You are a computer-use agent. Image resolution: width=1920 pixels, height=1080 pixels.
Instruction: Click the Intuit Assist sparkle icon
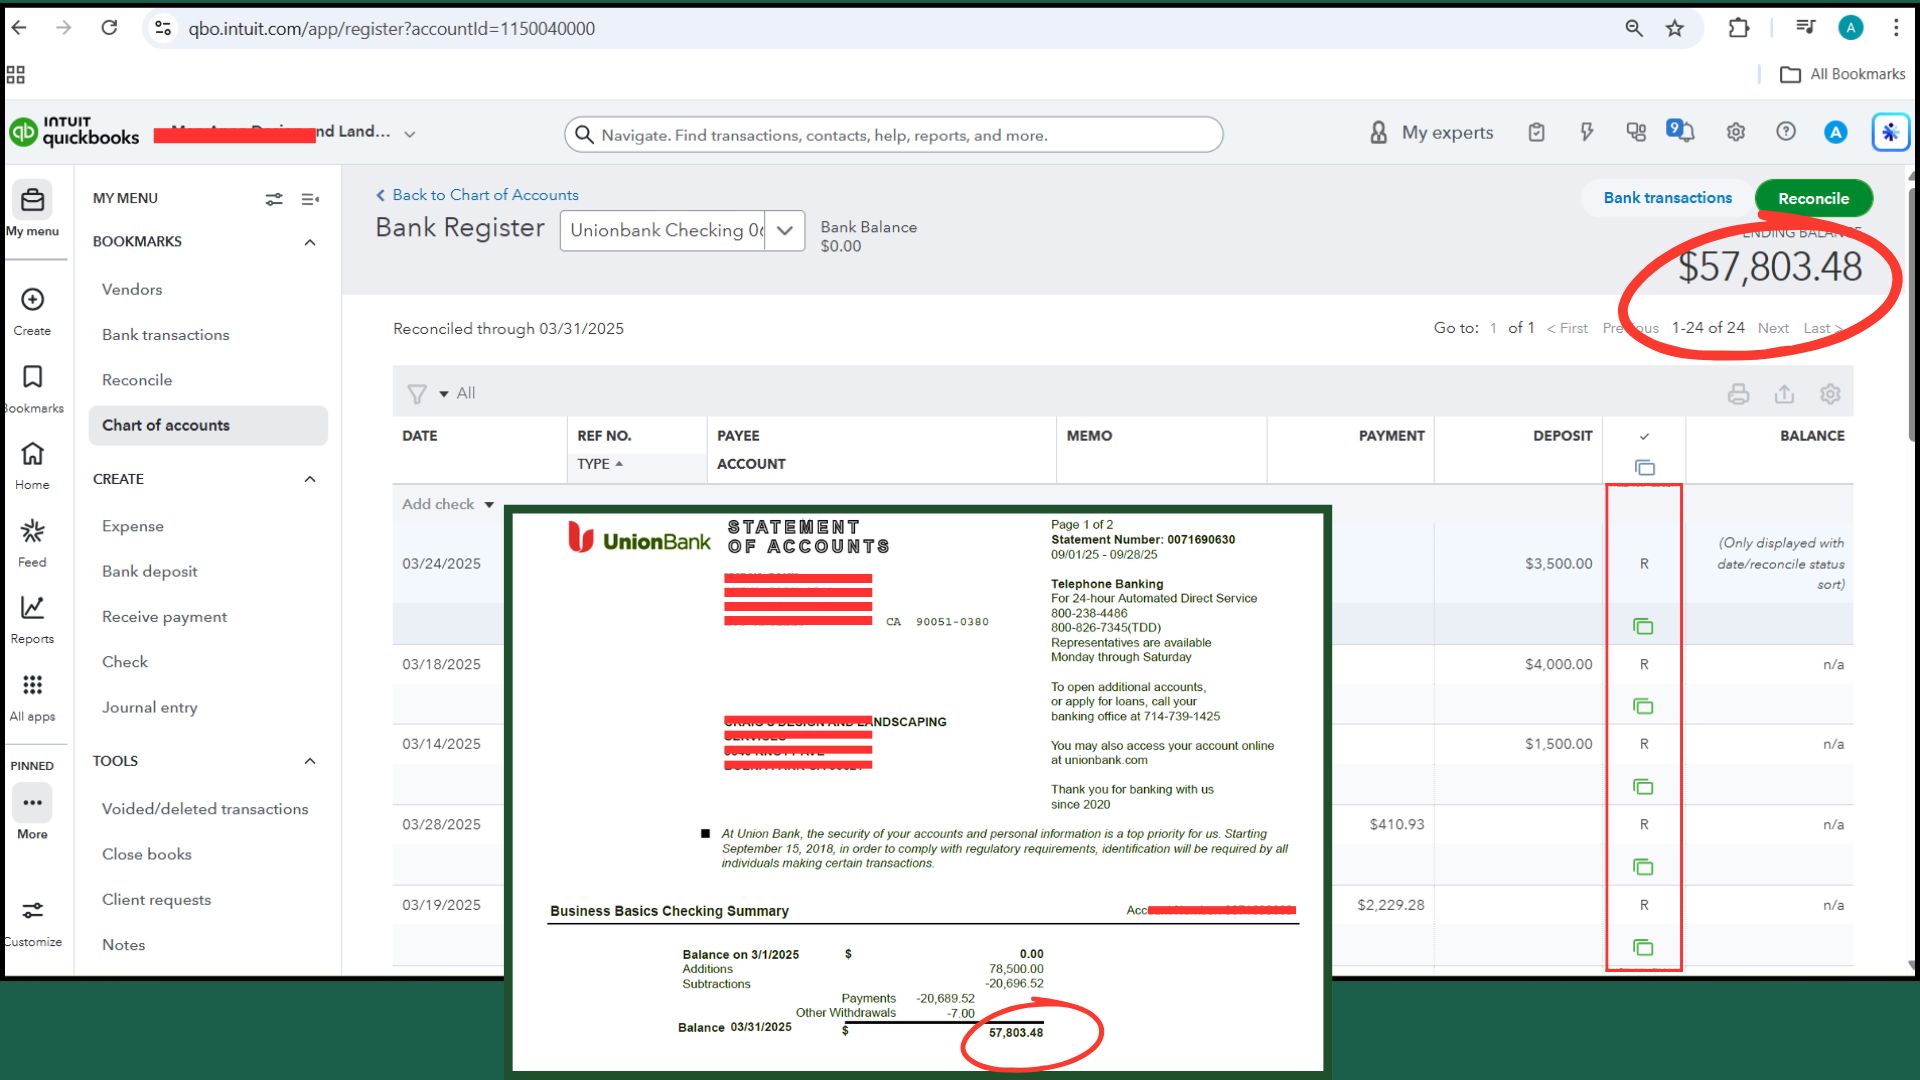1890,132
